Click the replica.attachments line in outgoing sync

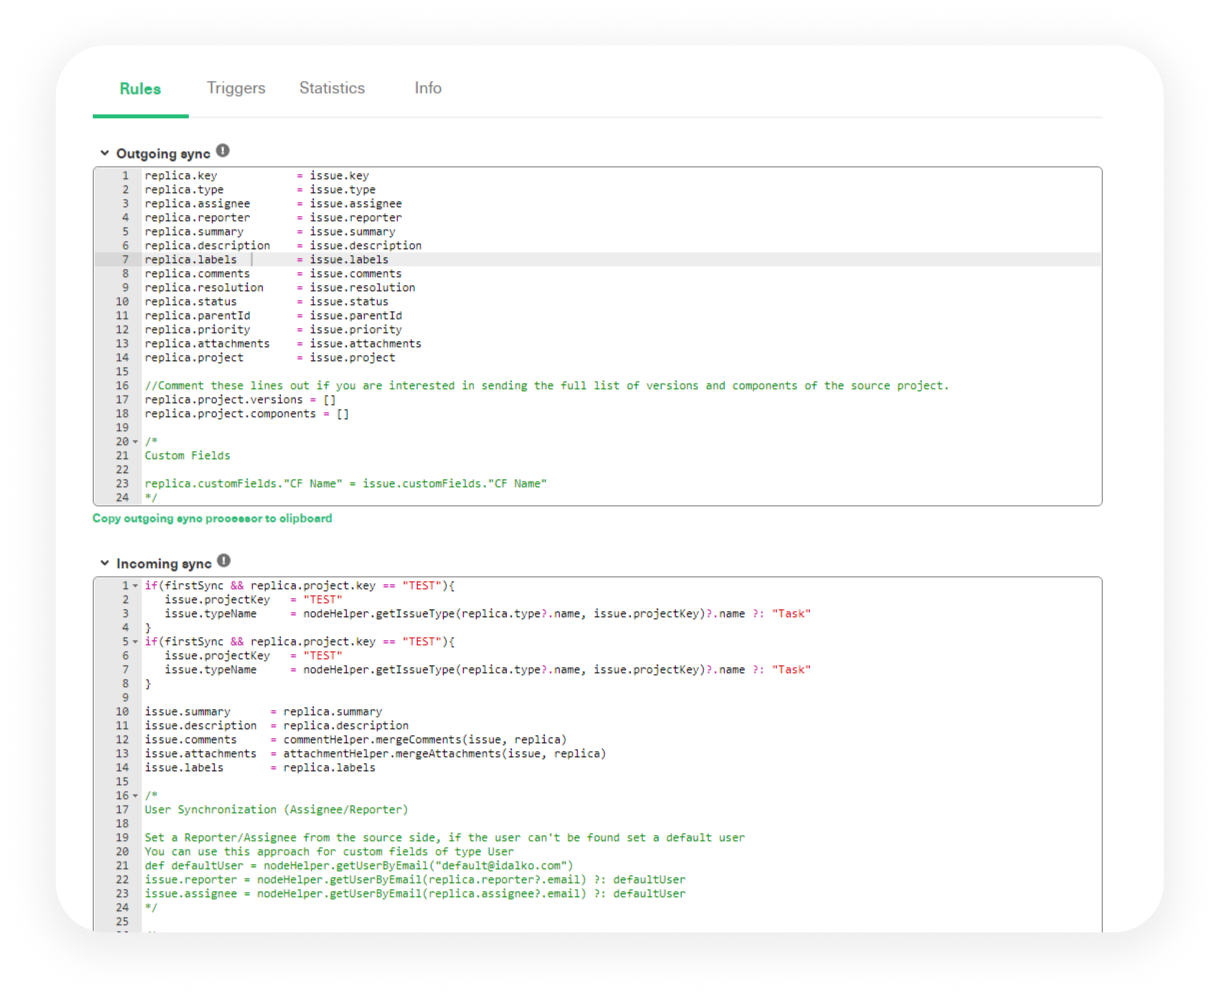(x=282, y=344)
